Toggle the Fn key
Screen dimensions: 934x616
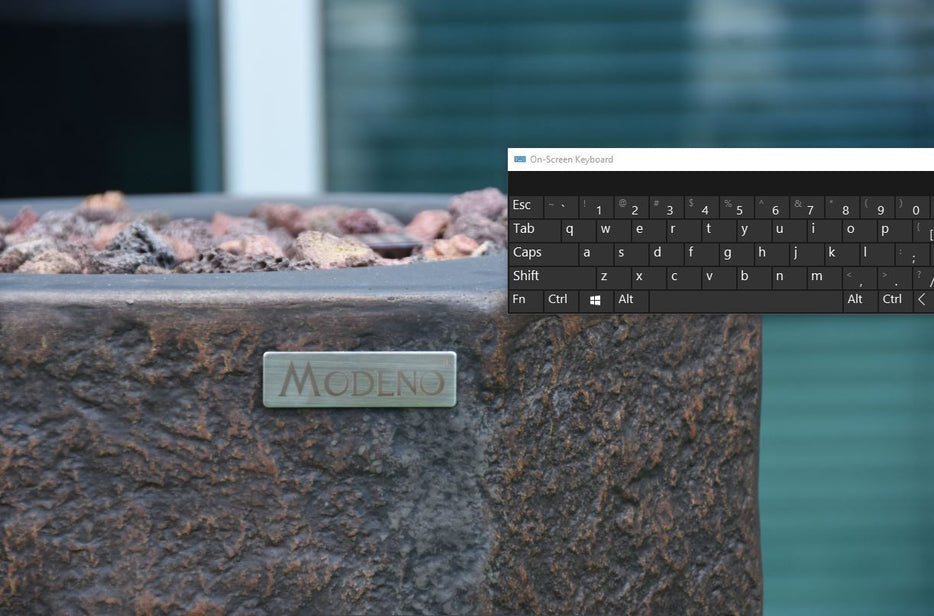point(524,300)
